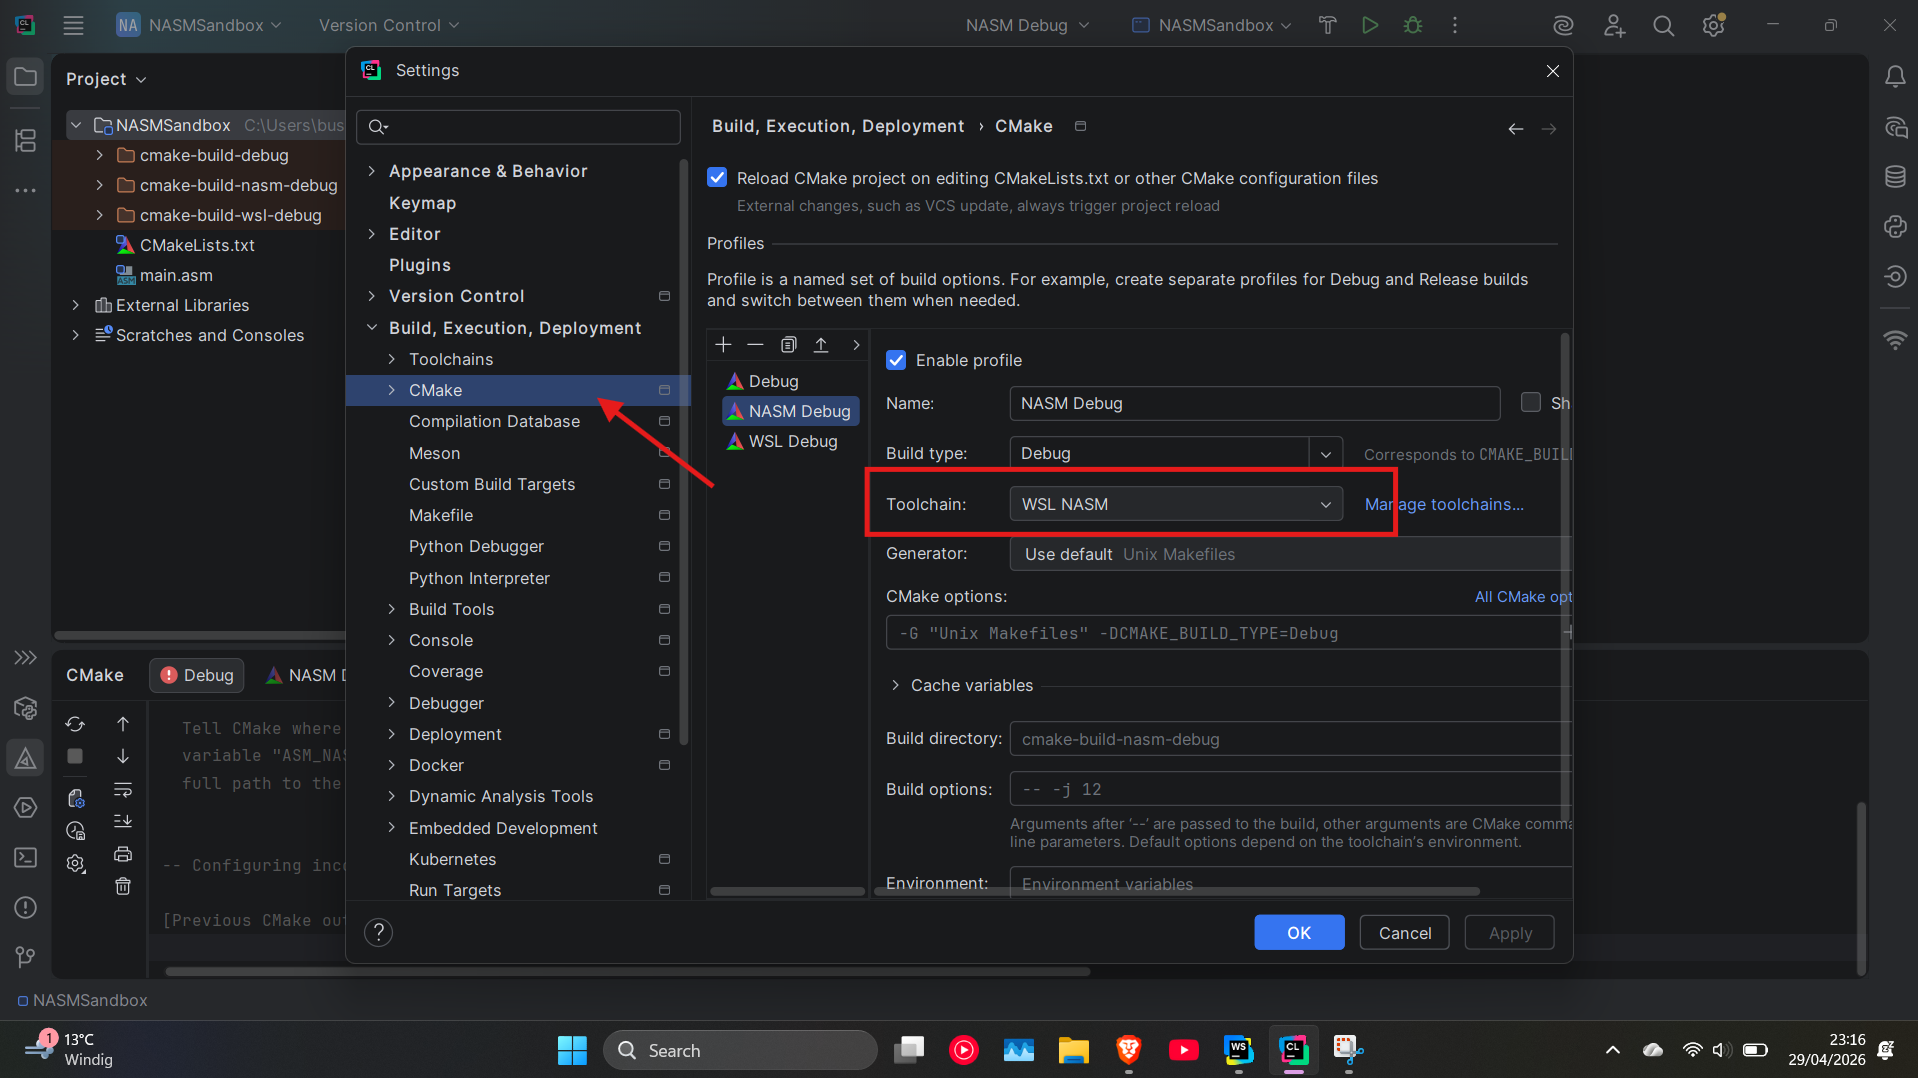Copy the selected CMake profile

[x=788, y=345]
